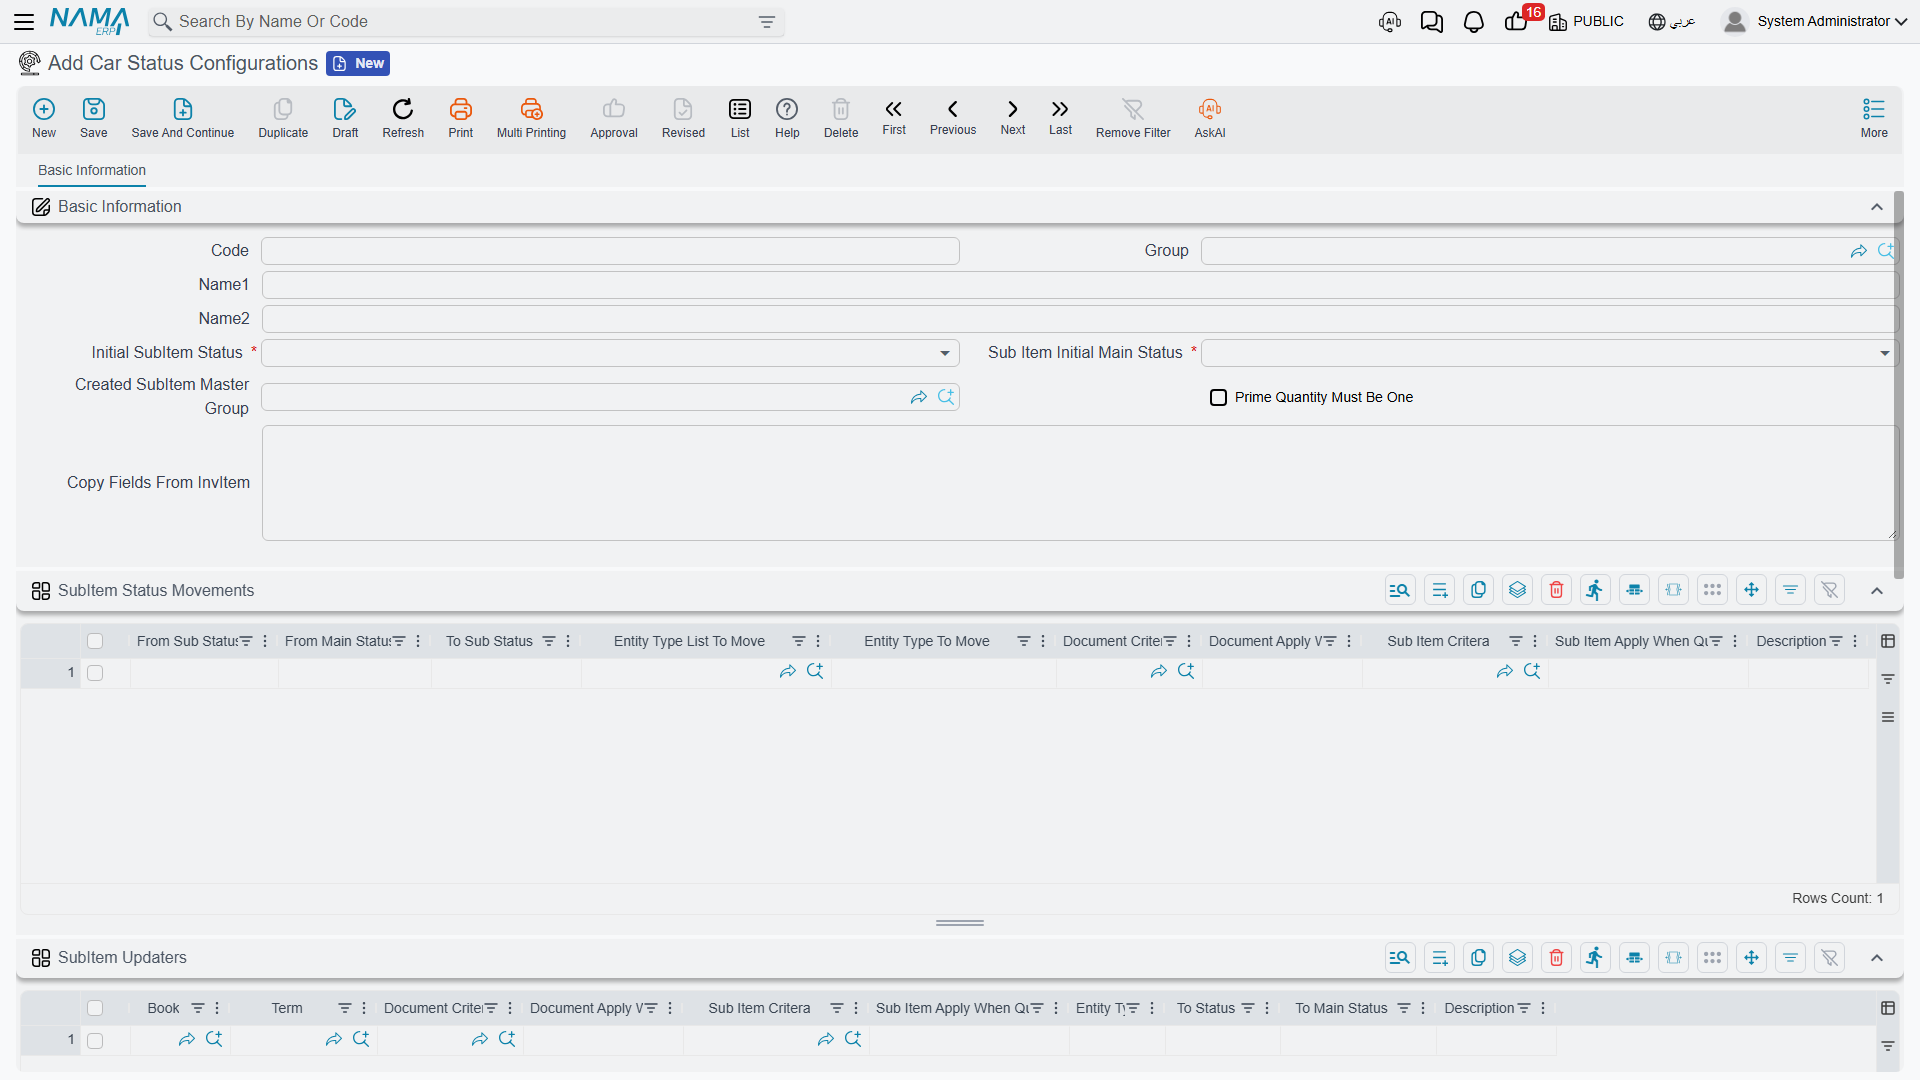Delete row in SubItem Status Movements toolbar
1920x1080 pixels.
tap(1556, 590)
